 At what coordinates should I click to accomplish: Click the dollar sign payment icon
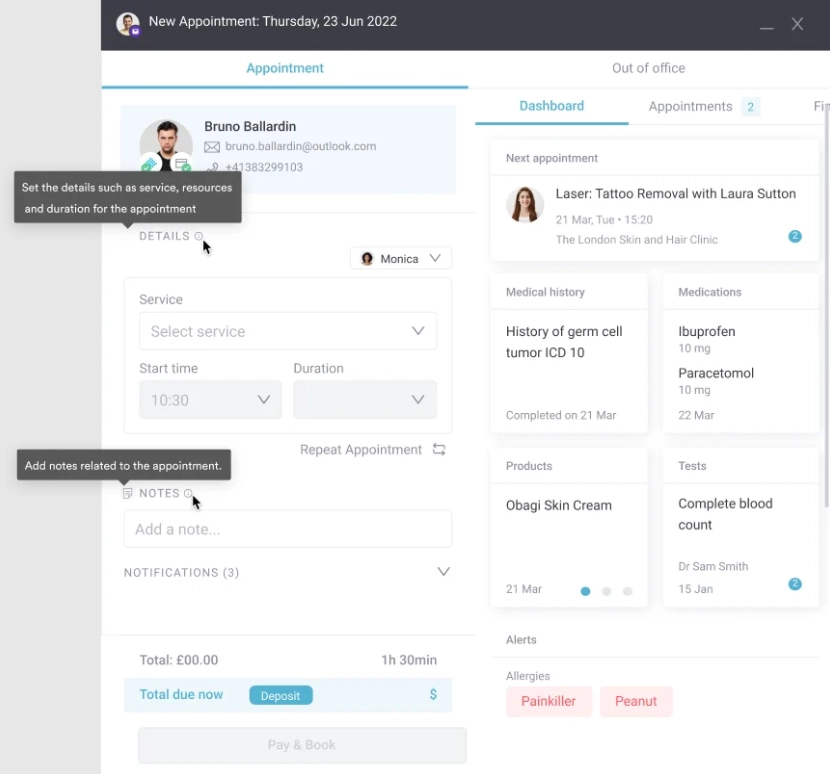tap(433, 694)
